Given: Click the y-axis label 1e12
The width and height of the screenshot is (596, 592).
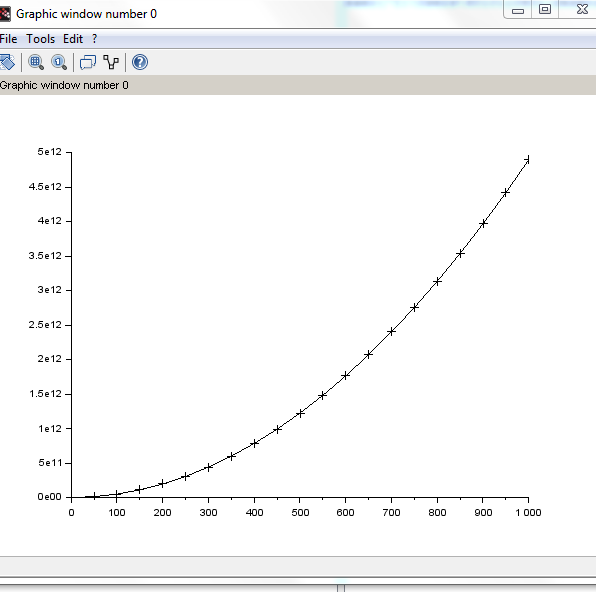Looking at the screenshot, I should click(x=50, y=429).
